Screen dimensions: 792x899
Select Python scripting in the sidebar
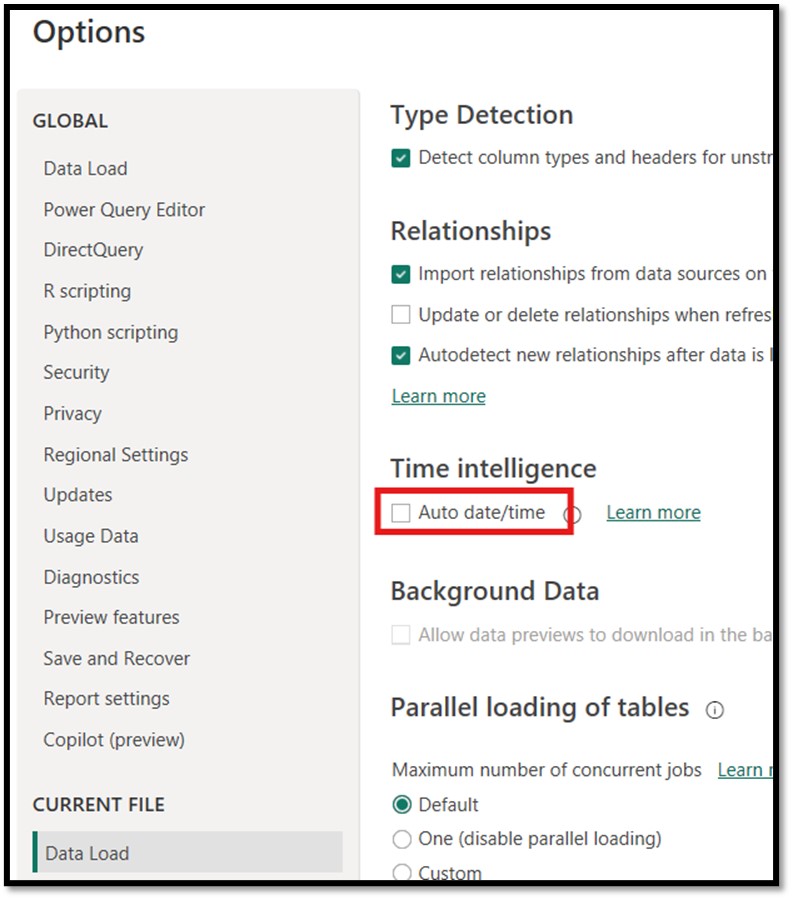[x=110, y=332]
